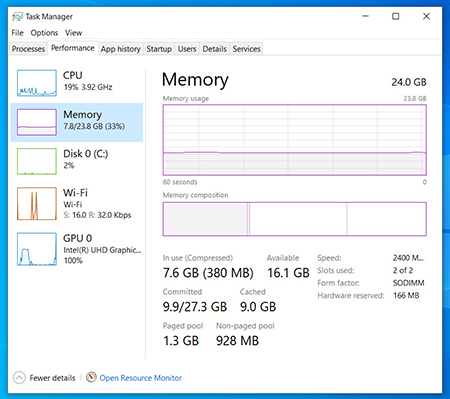The height and width of the screenshot is (399, 450).
Task: Click the Open Resource Monitor link
Action: point(141,378)
